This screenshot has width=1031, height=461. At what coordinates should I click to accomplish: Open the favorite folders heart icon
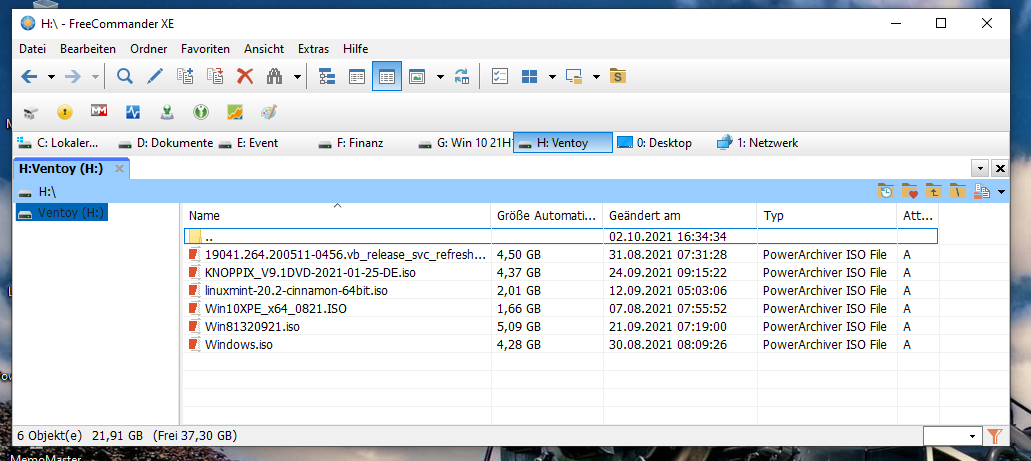(x=909, y=191)
